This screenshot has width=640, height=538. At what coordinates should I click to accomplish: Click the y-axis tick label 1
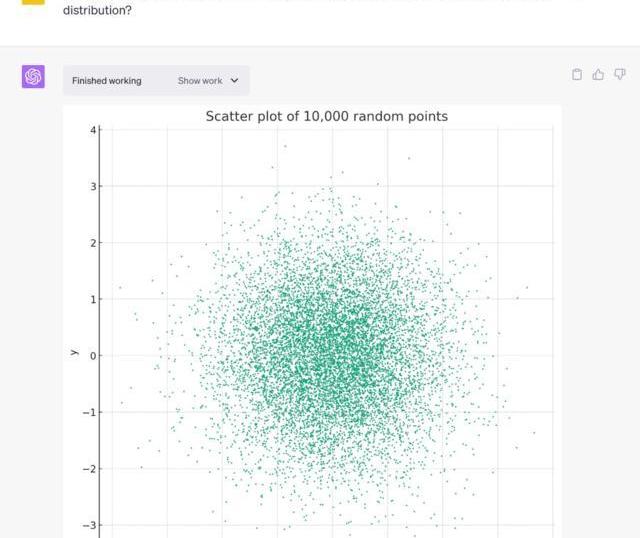(x=92, y=299)
